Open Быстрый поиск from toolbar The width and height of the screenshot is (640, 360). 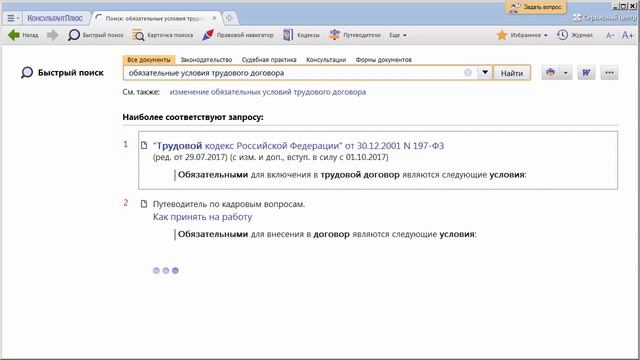[x=96, y=35]
